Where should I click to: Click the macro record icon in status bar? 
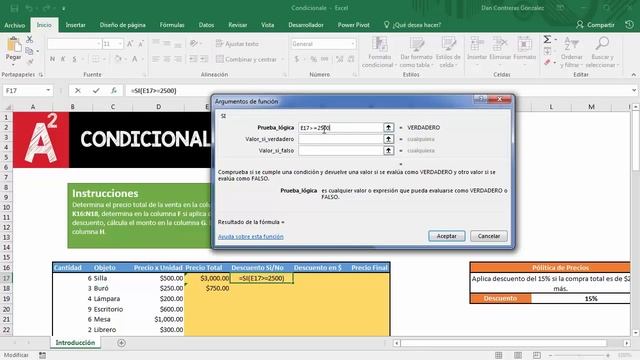tap(42, 356)
